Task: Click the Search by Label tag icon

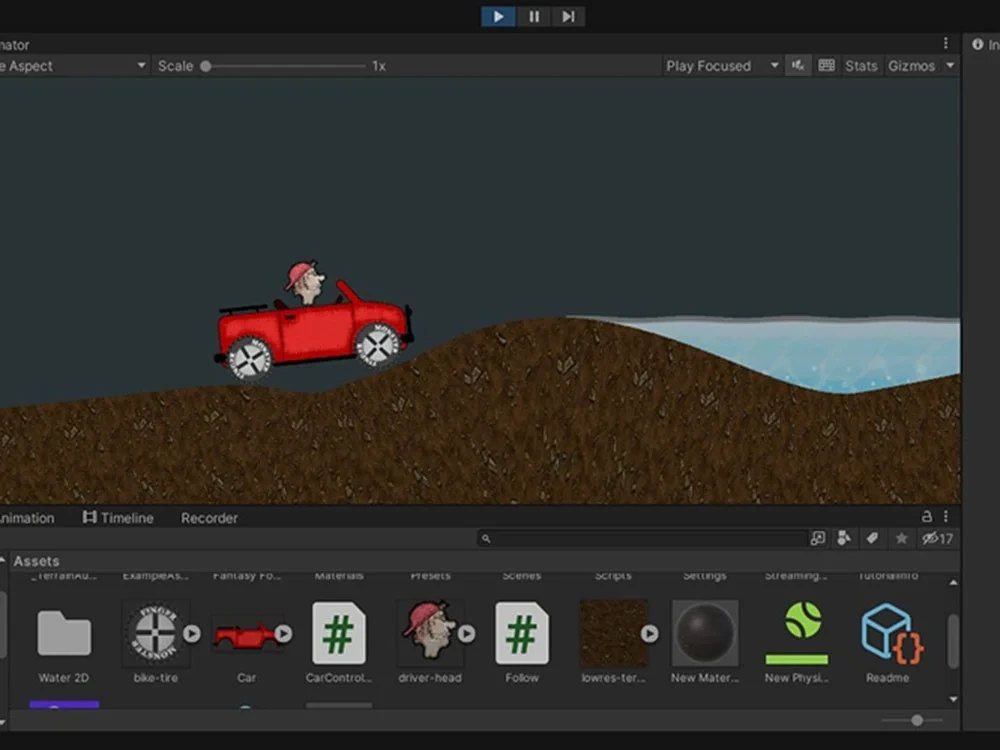Action: (x=872, y=539)
